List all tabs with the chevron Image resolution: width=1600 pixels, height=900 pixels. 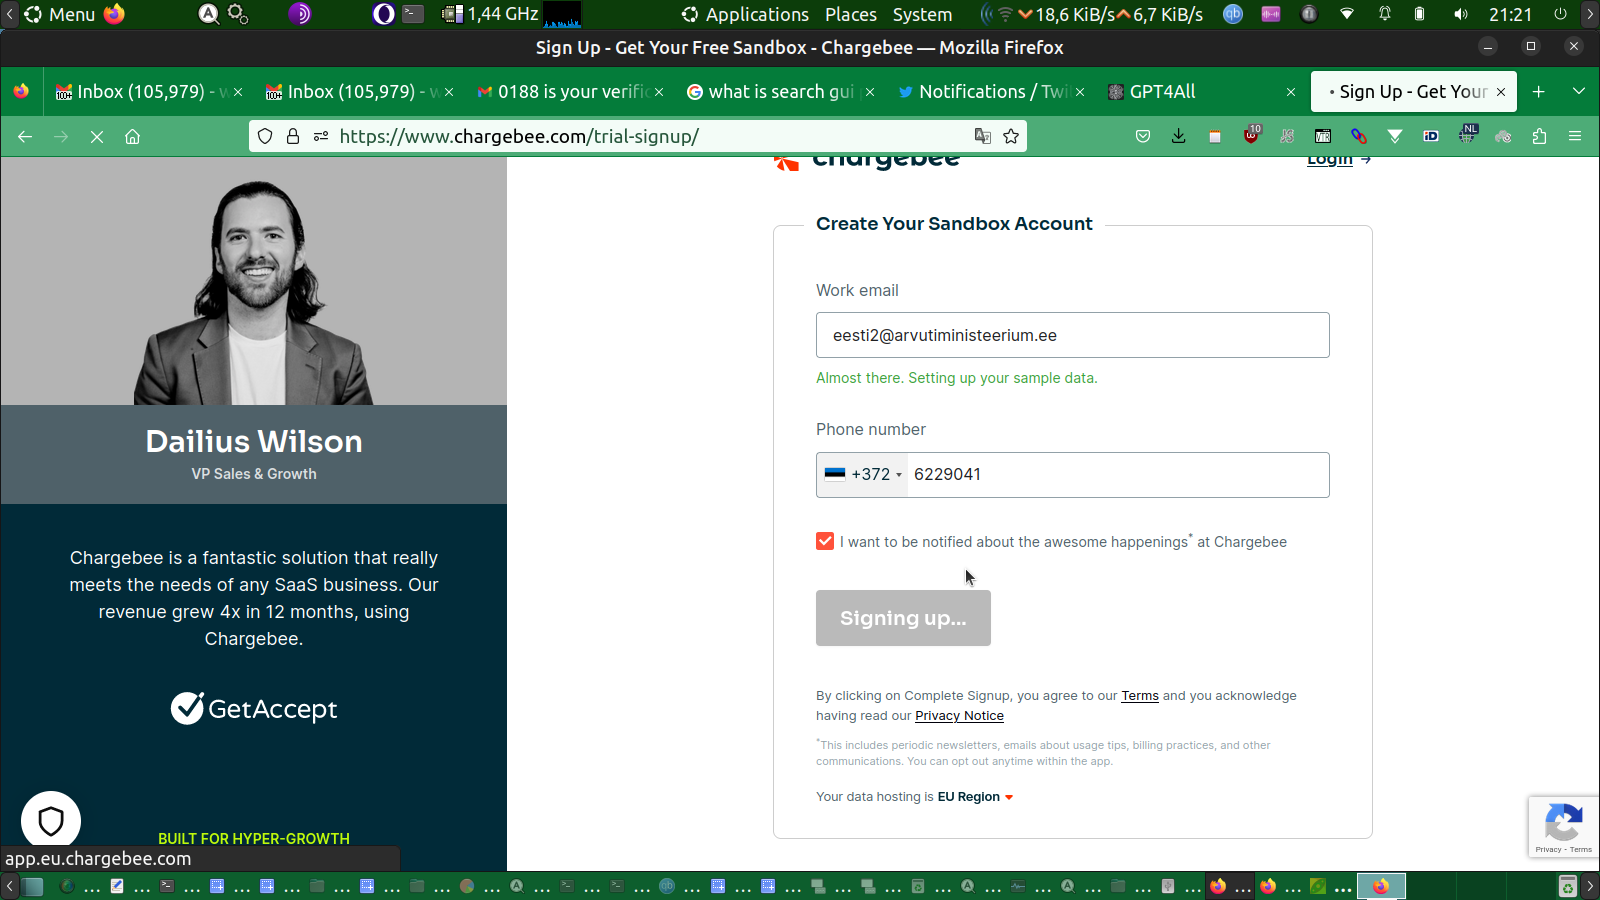coord(1579,92)
